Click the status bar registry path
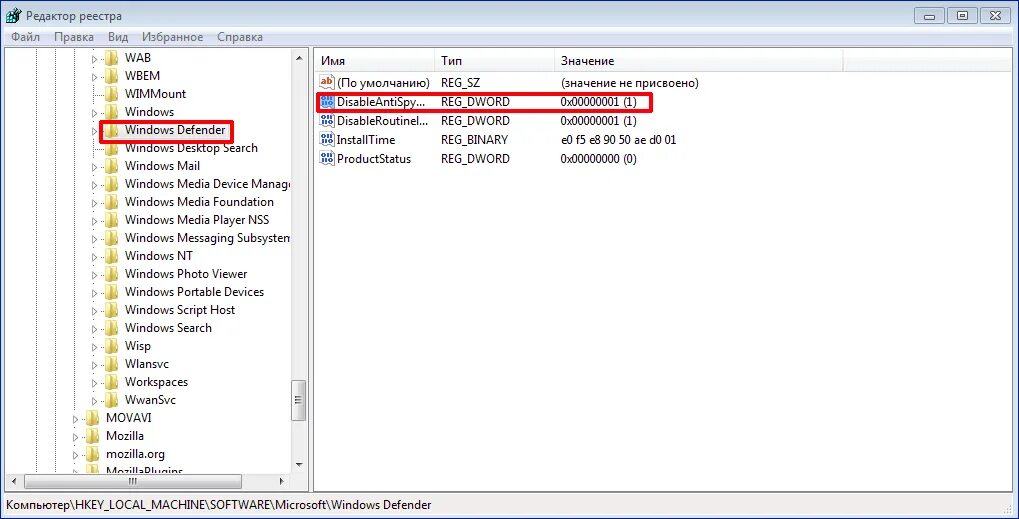1019x519 pixels. (x=219, y=505)
